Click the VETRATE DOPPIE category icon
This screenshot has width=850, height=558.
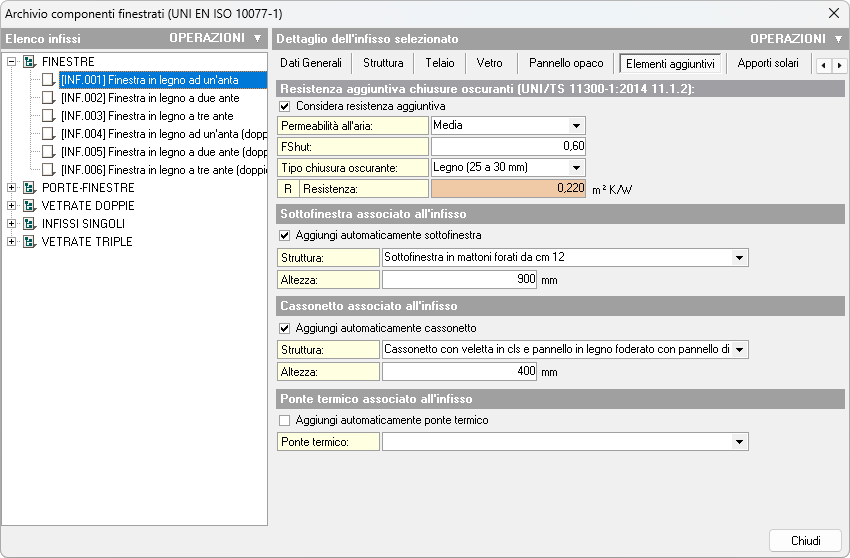coord(29,206)
